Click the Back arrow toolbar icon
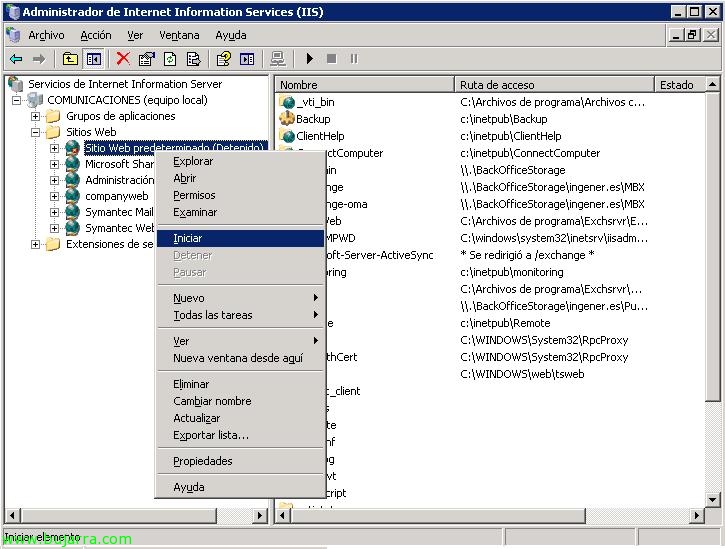The height and width of the screenshot is (549, 725). click(16, 59)
